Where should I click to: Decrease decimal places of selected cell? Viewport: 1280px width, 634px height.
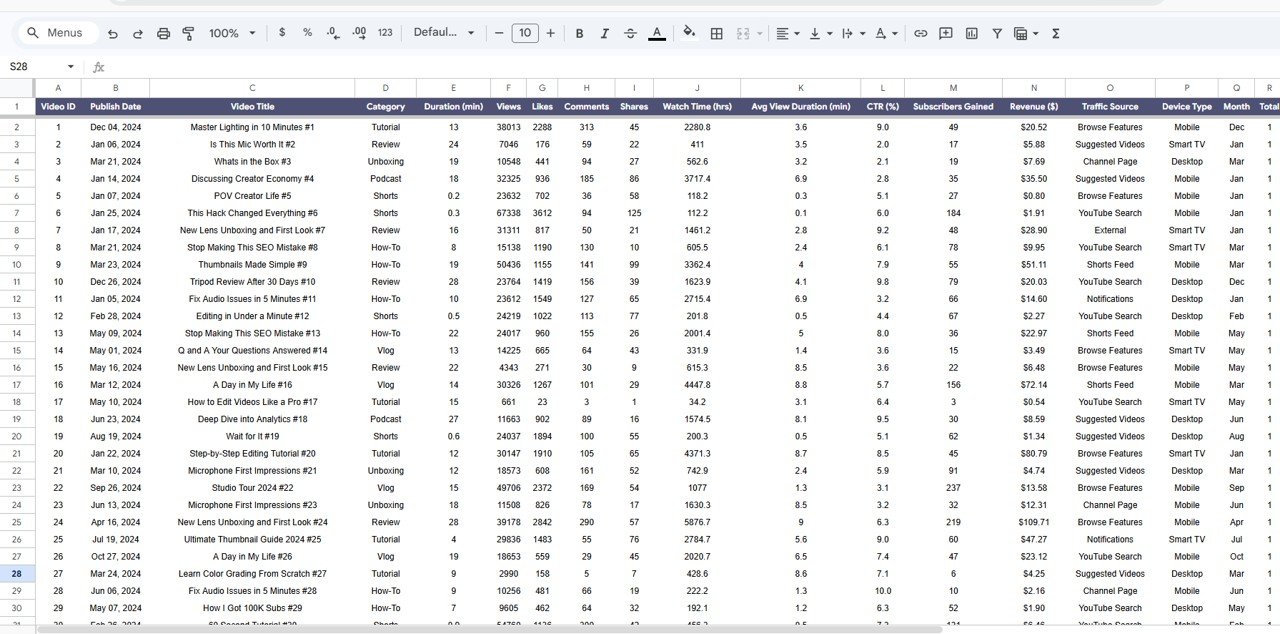[x=332, y=33]
